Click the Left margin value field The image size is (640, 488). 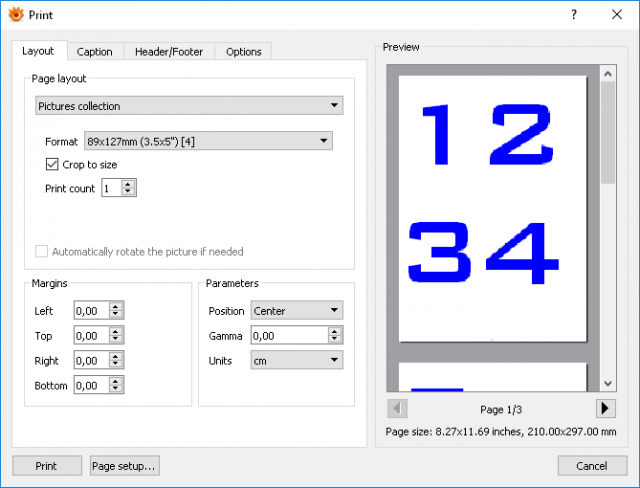pyautogui.click(x=91, y=311)
